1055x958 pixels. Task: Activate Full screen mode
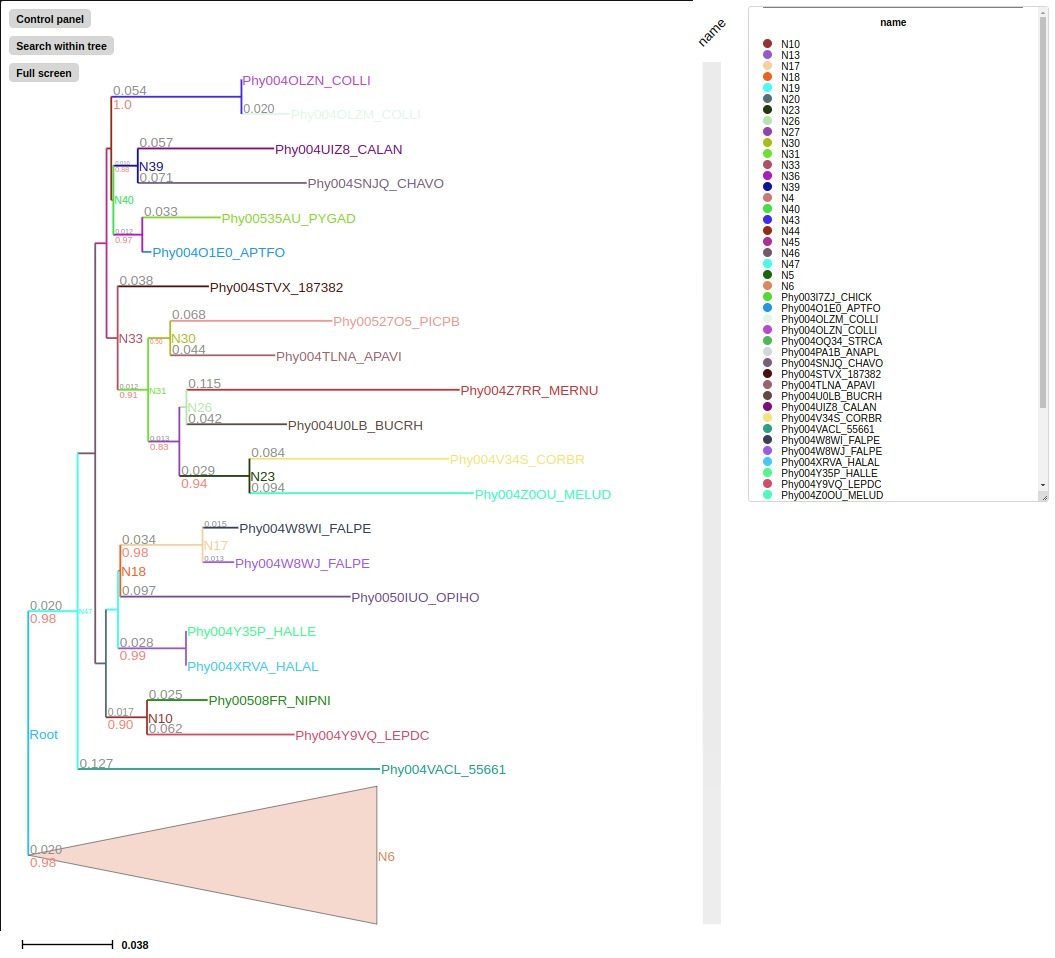coord(43,72)
